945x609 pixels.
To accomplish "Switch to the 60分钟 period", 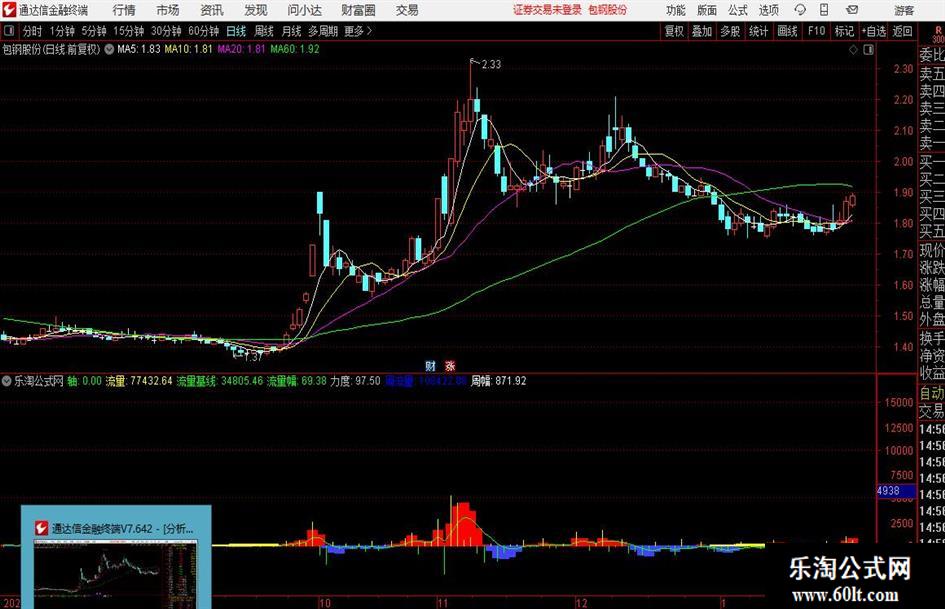I will [203, 31].
